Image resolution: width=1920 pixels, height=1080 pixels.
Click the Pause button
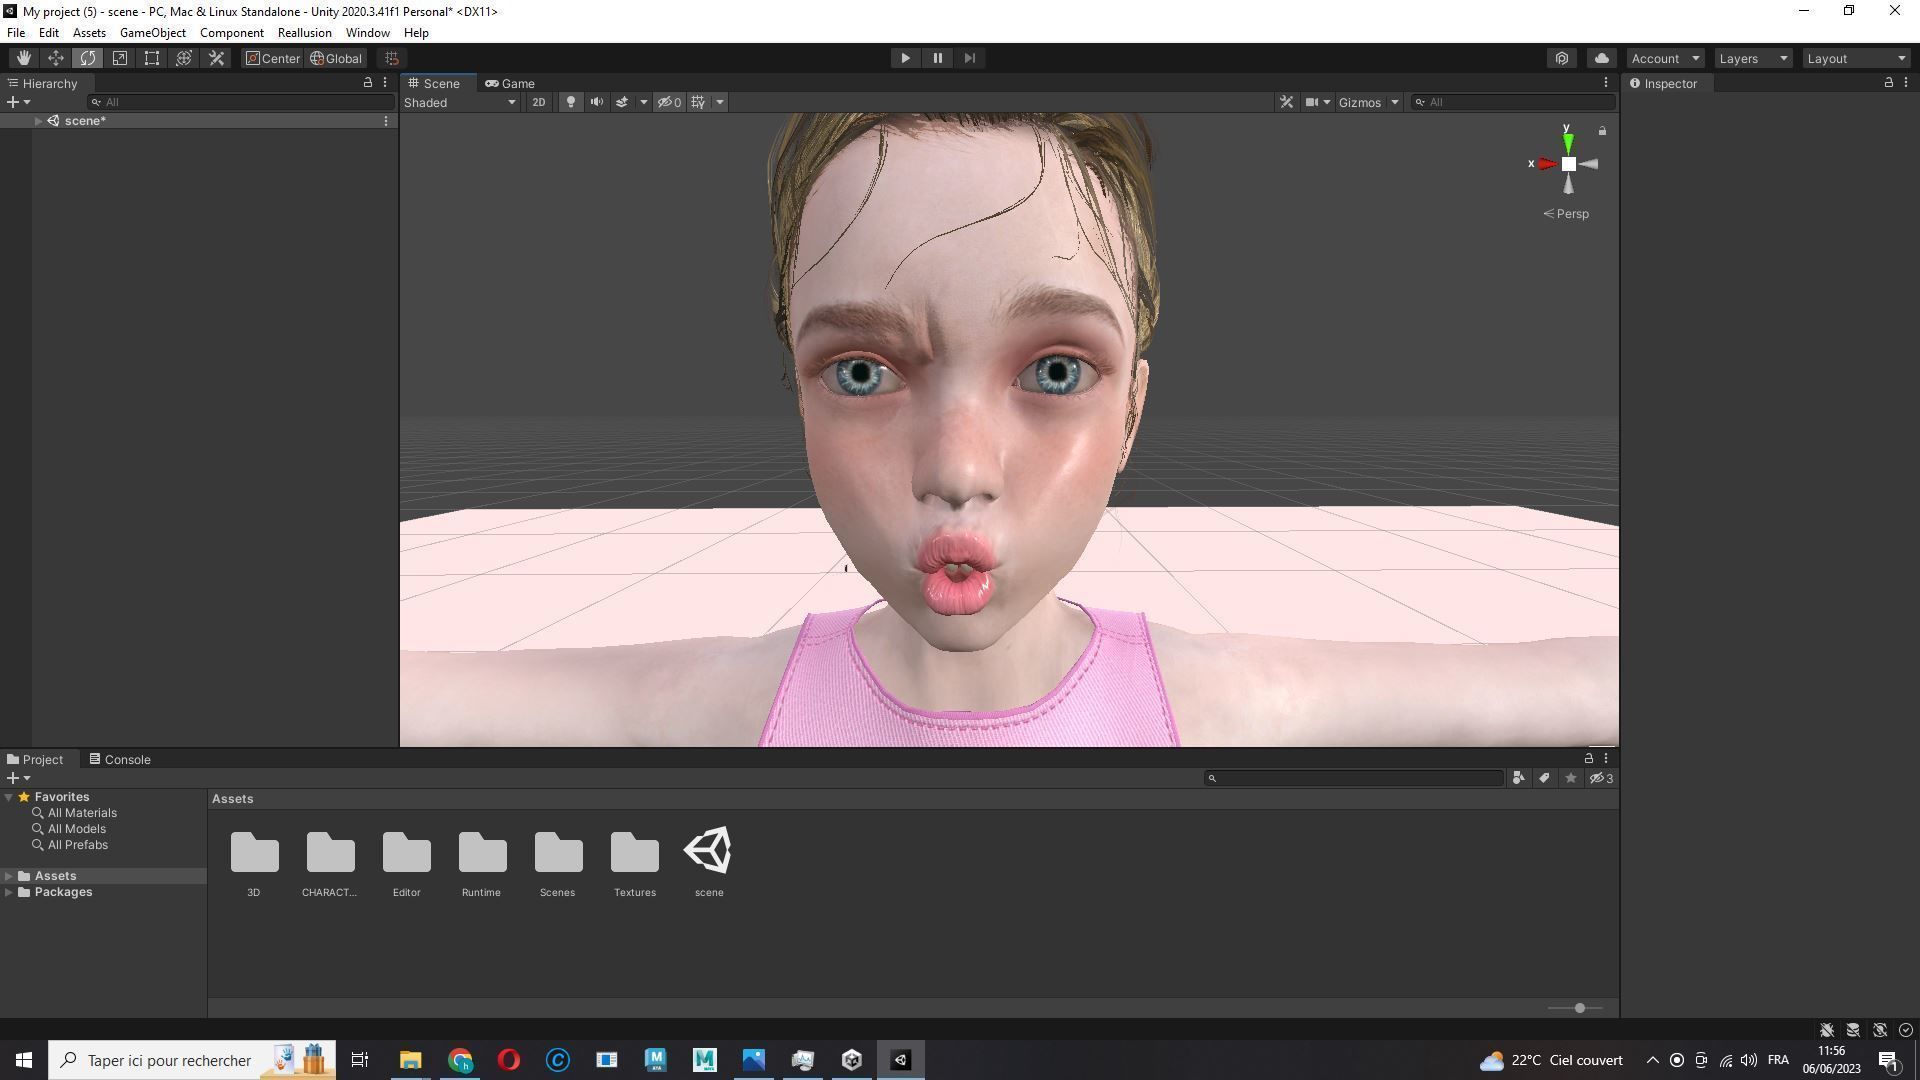click(x=937, y=58)
